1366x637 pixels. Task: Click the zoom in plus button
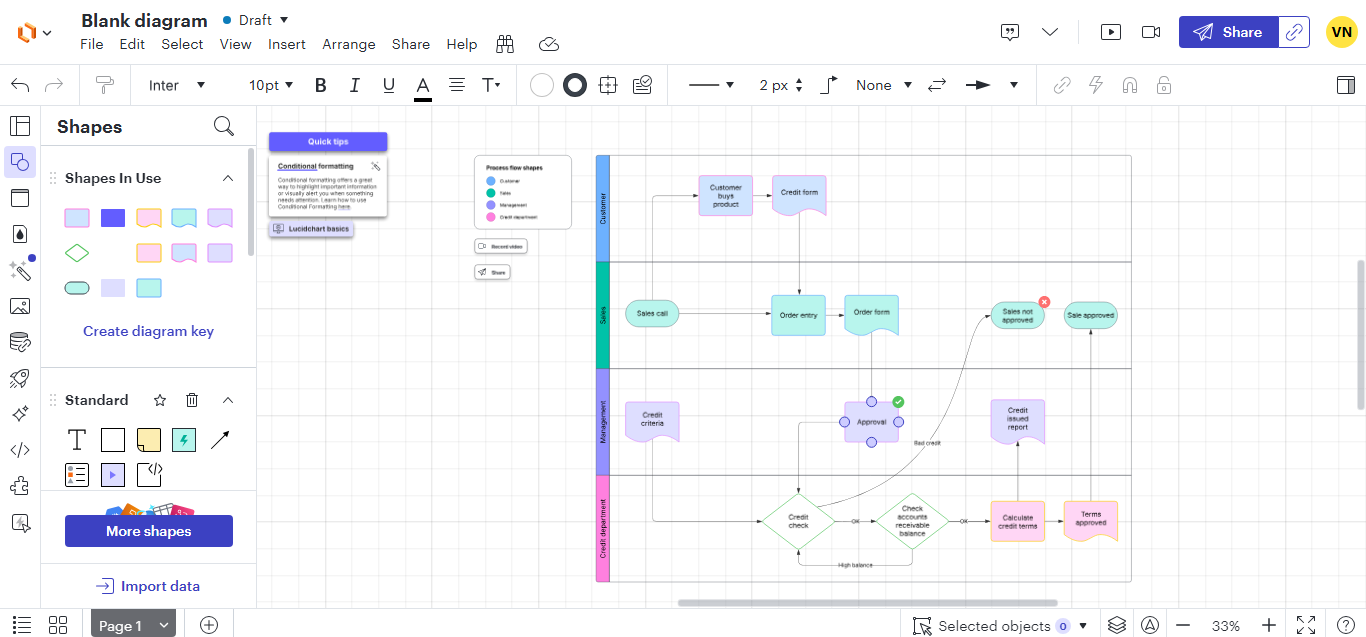pos(1269,625)
